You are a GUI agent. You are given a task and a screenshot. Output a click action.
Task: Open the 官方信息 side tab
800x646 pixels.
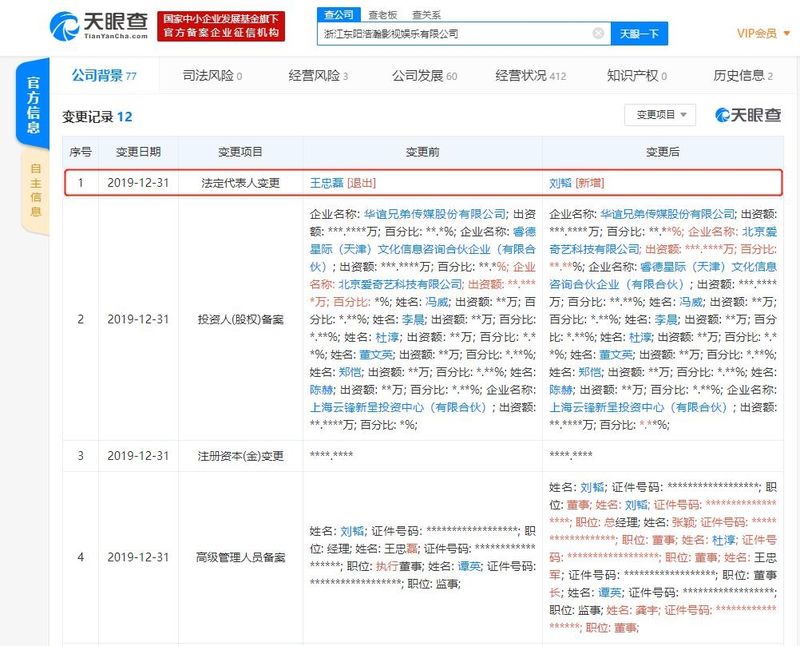click(x=33, y=105)
